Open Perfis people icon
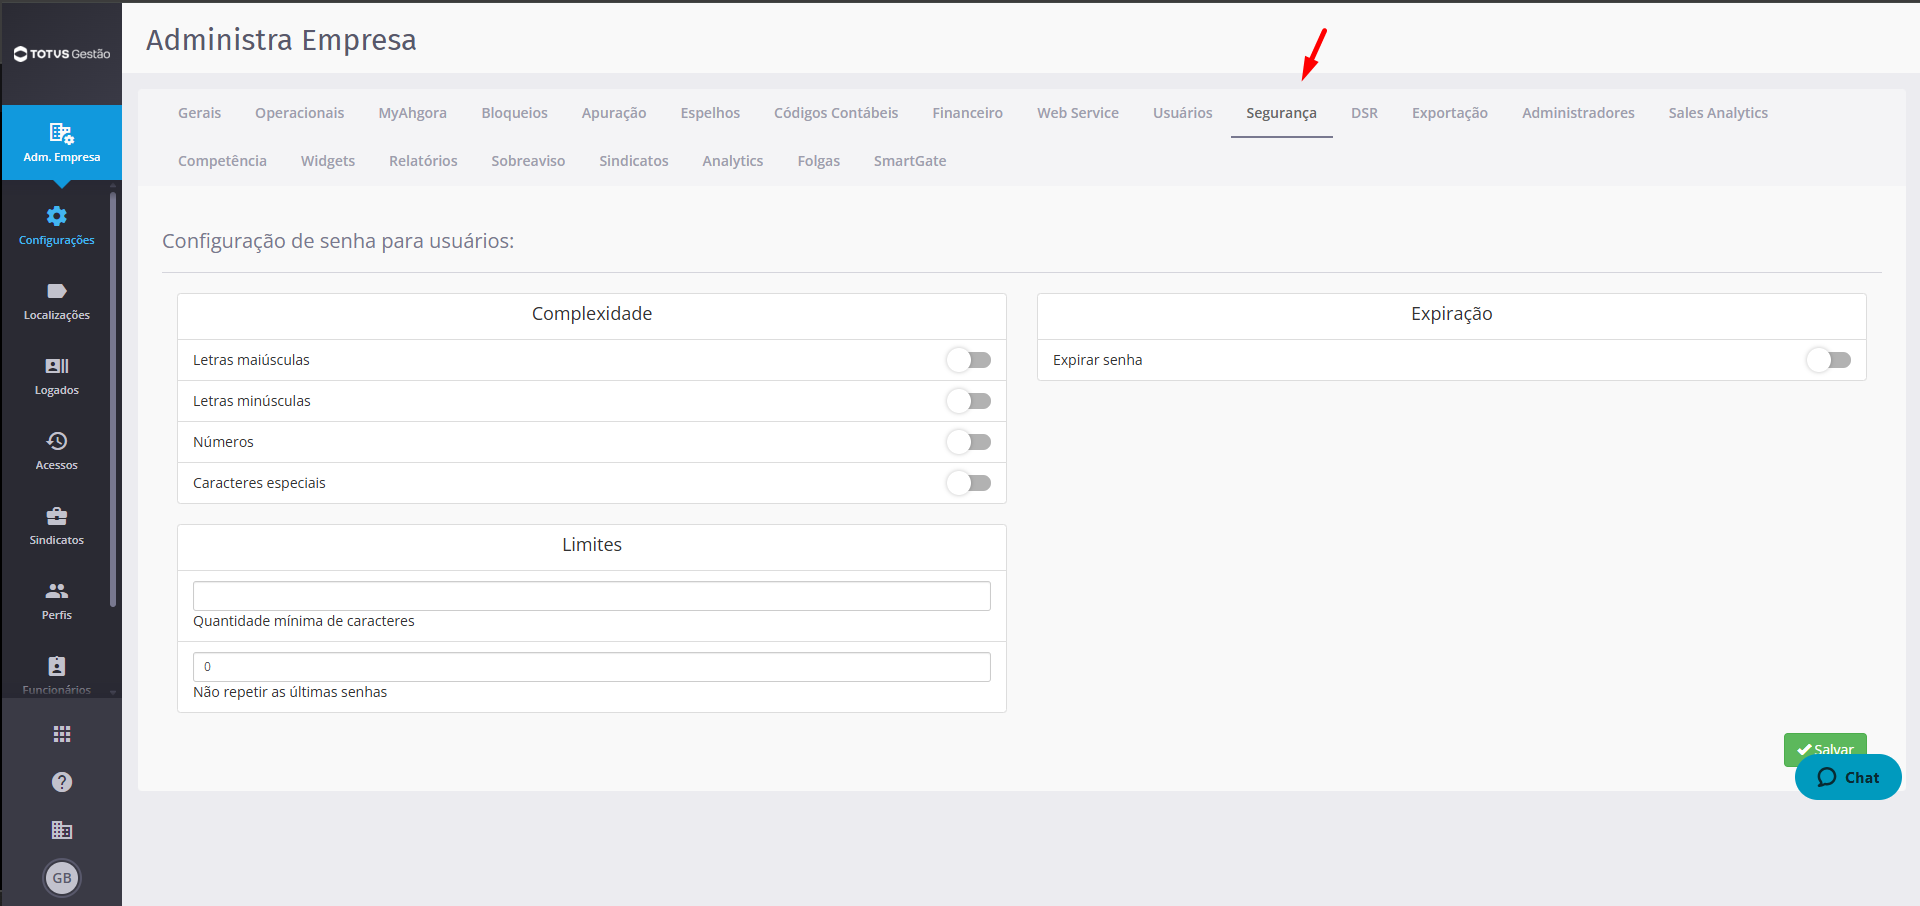Viewport: 1920px width, 906px height. pos(57,591)
